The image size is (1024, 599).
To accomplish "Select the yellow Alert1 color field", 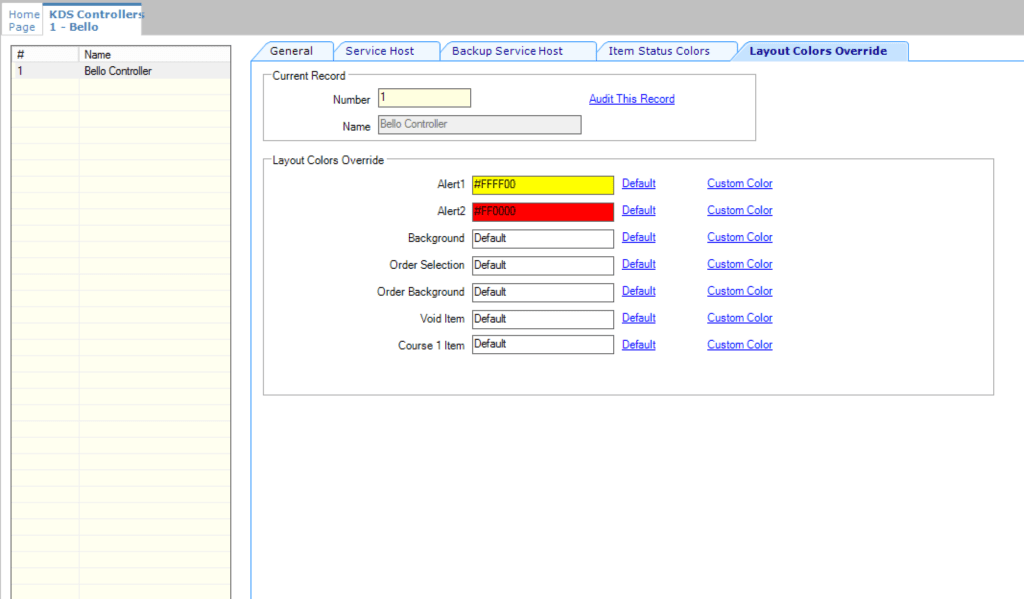I will click(x=543, y=185).
